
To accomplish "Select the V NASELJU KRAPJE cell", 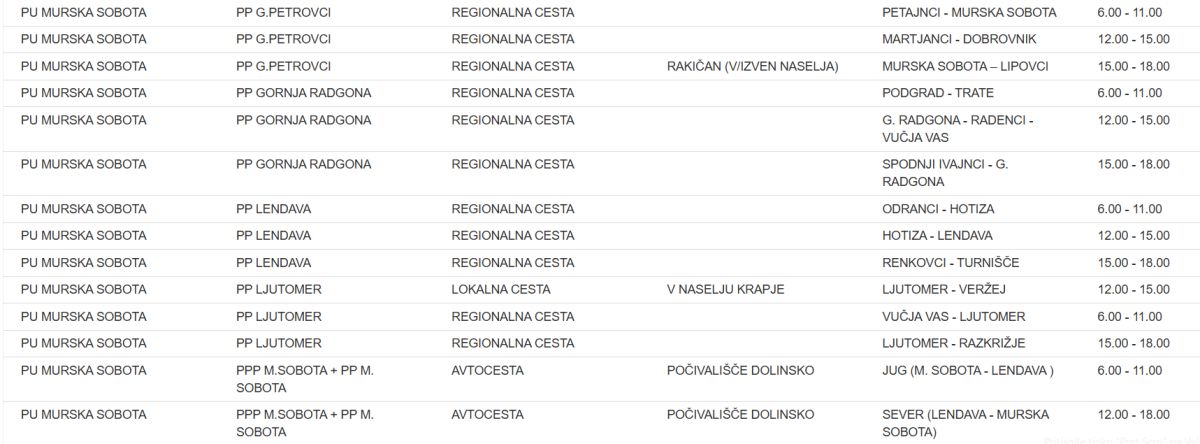I will (x=725, y=290).
